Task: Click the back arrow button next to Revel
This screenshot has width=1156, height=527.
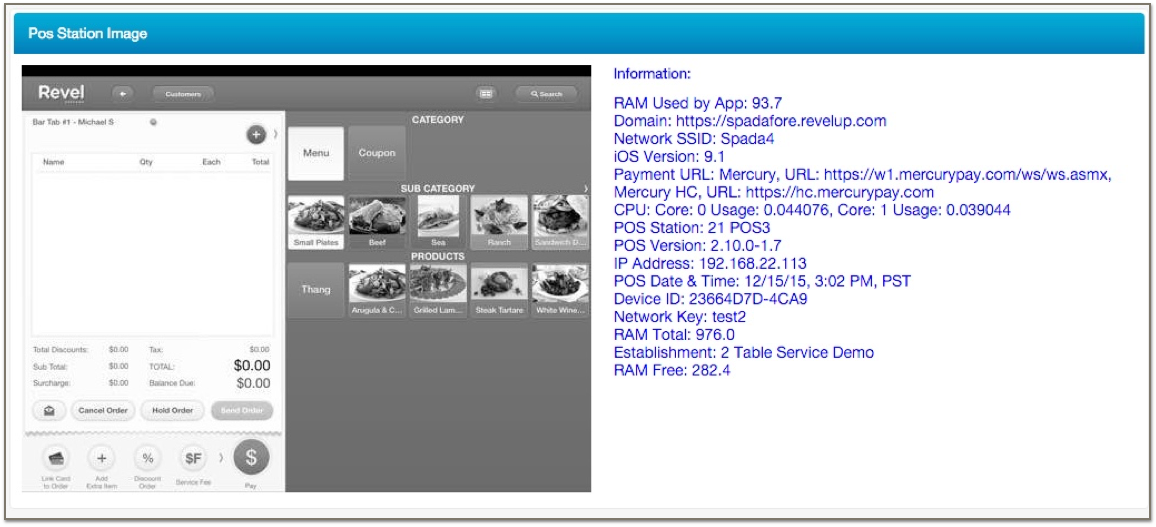Action: 123,94
